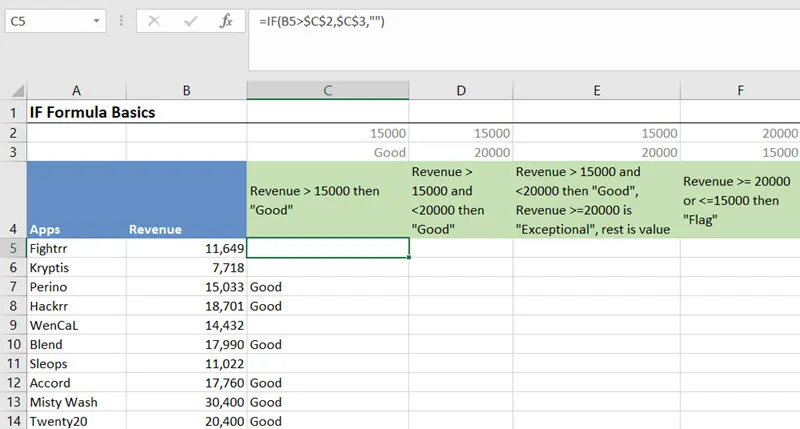
Task: Select row 13 header
Action: click(x=13, y=403)
